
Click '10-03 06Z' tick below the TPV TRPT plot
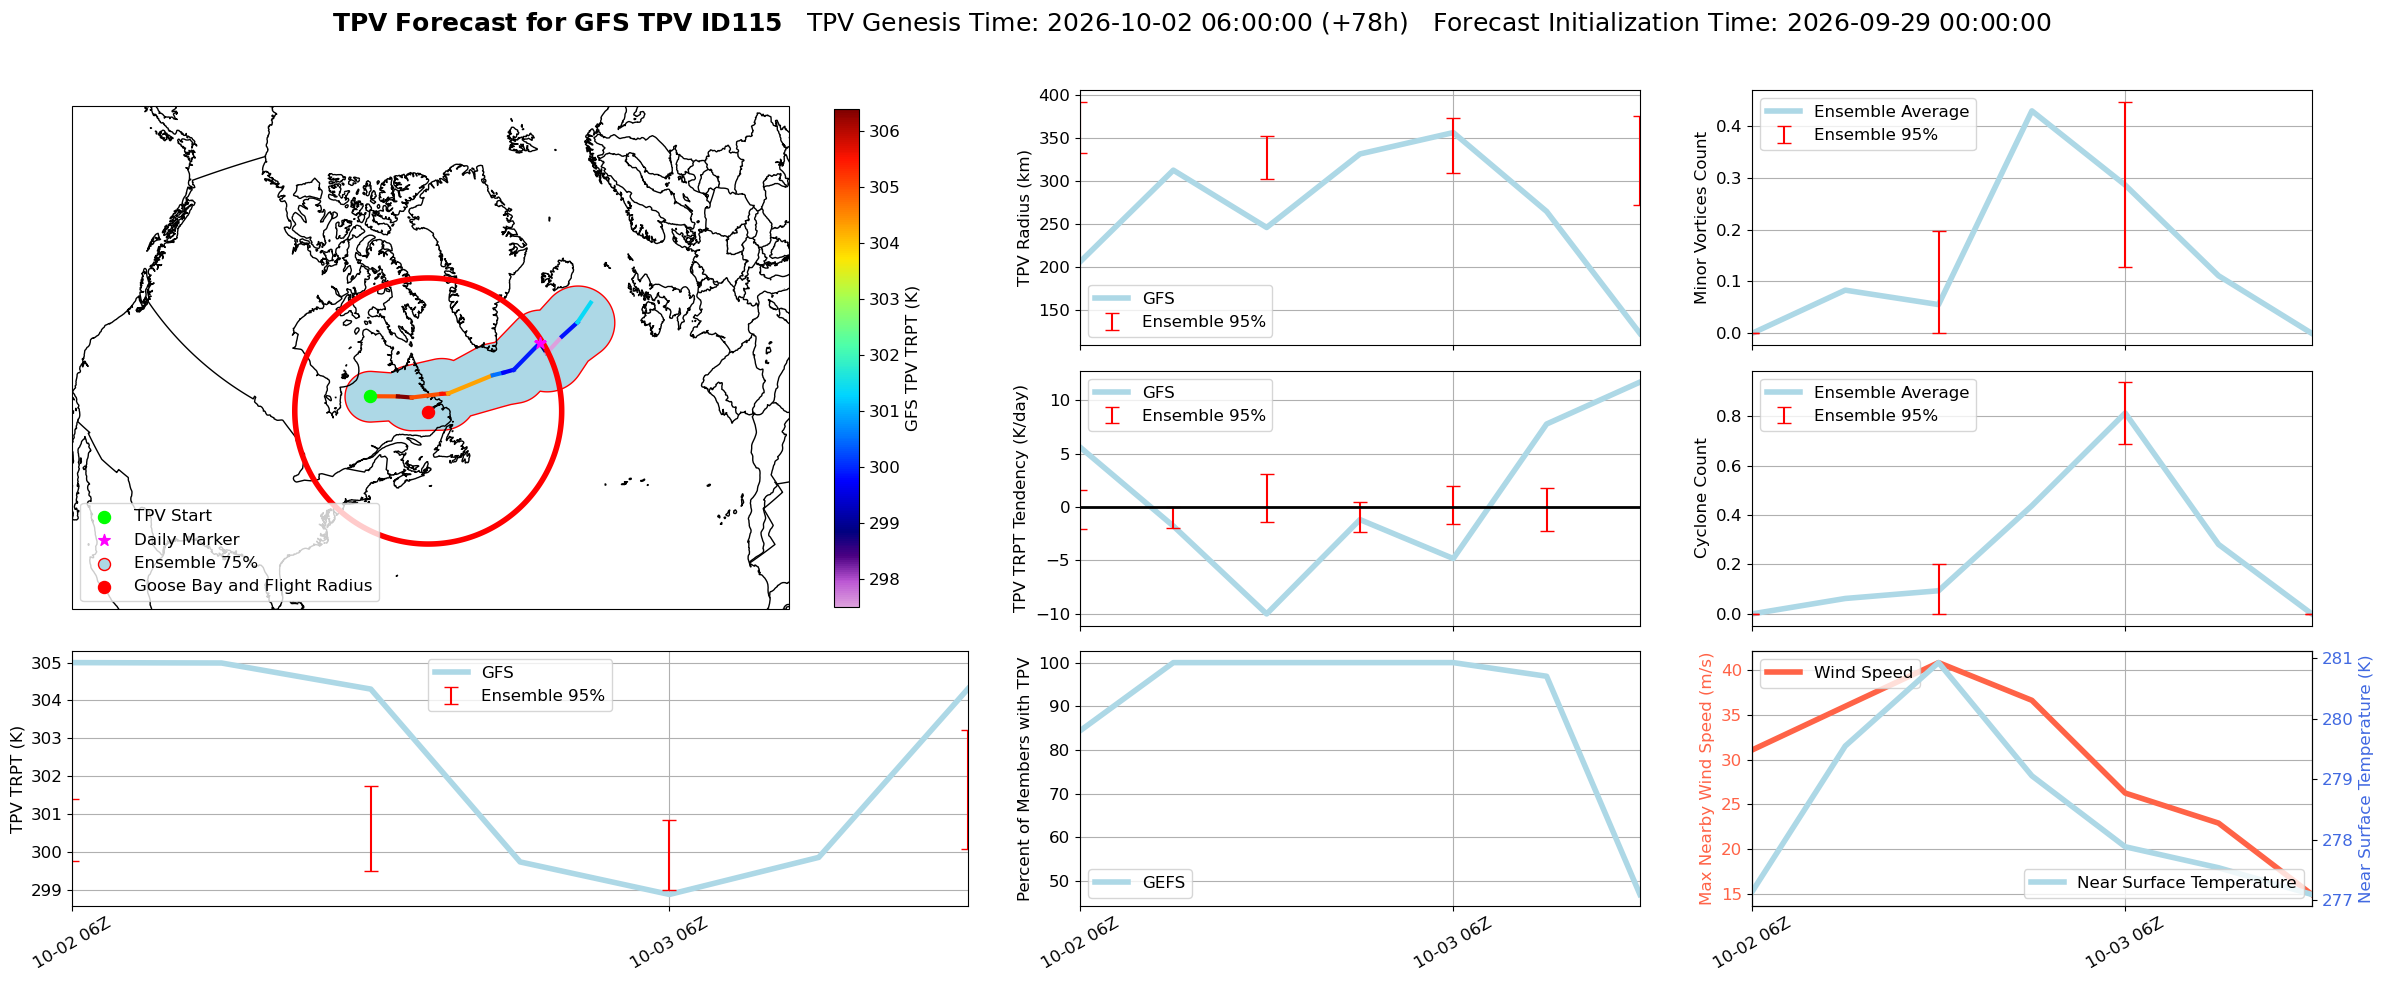click(670, 941)
